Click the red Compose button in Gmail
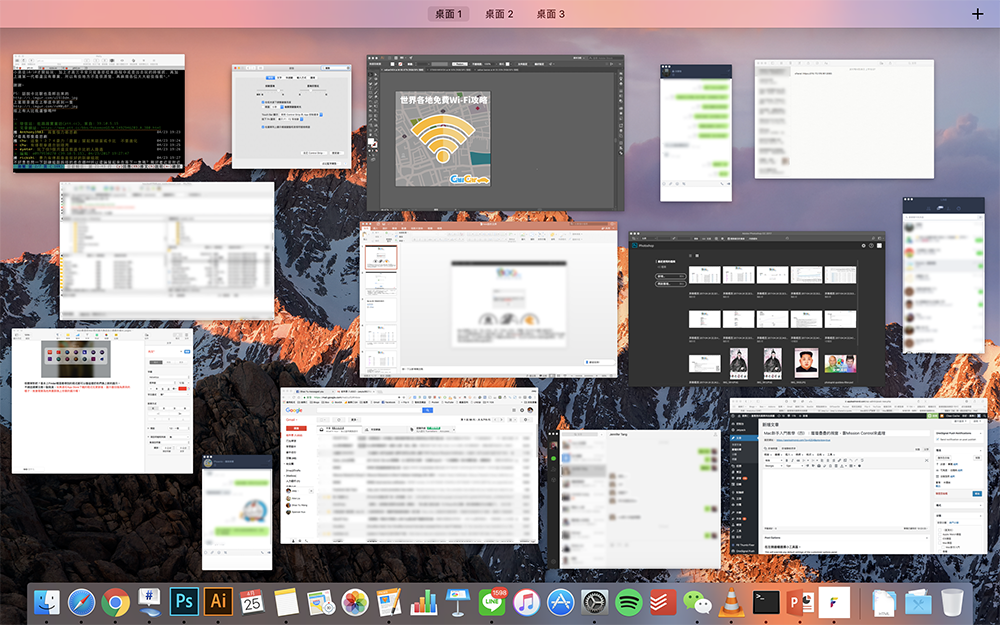Viewport: 1000px width, 625px height. (296, 428)
